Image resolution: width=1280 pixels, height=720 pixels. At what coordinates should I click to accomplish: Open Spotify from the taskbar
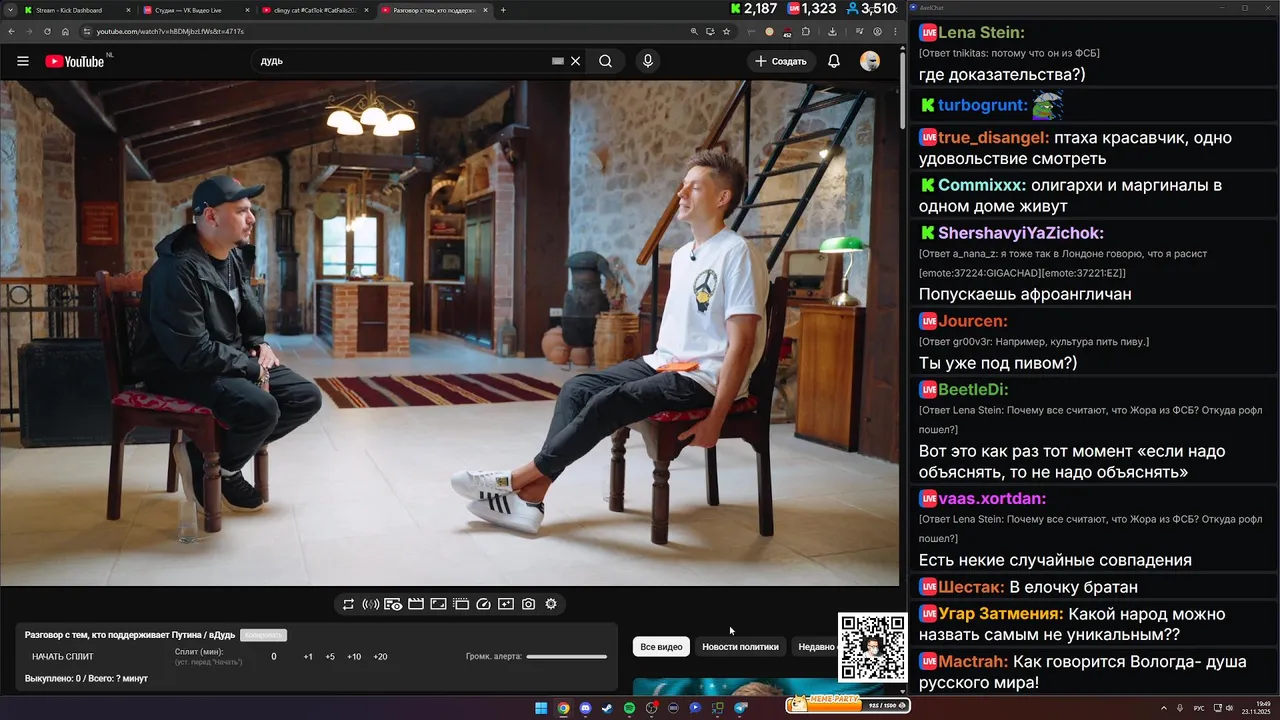pos(629,708)
